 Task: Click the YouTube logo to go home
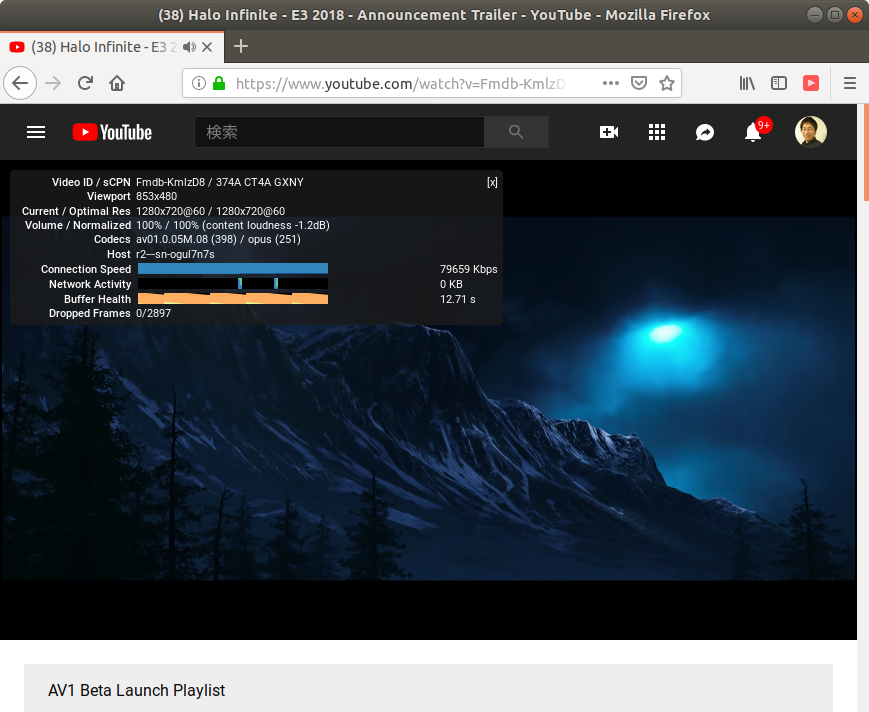coord(111,131)
